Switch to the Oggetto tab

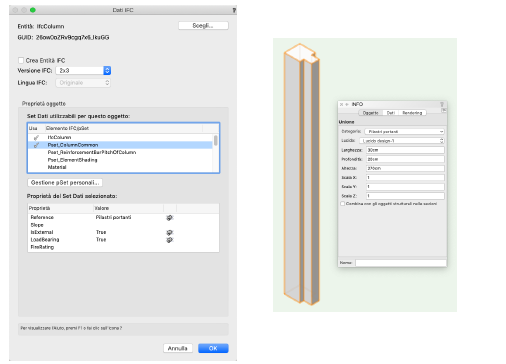(x=370, y=113)
